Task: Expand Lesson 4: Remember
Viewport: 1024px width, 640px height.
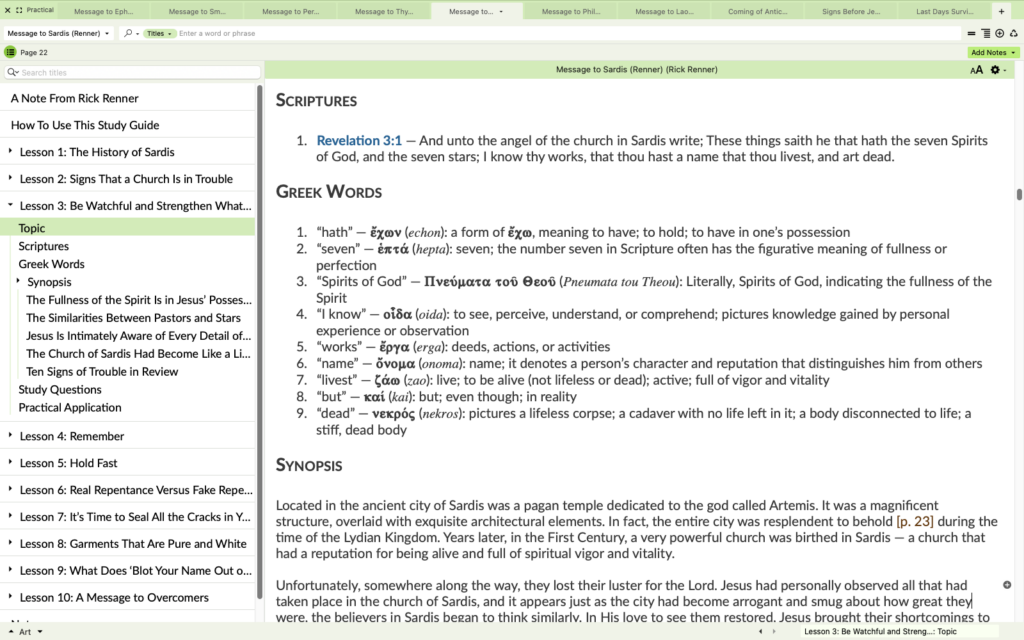Action: click(10, 436)
